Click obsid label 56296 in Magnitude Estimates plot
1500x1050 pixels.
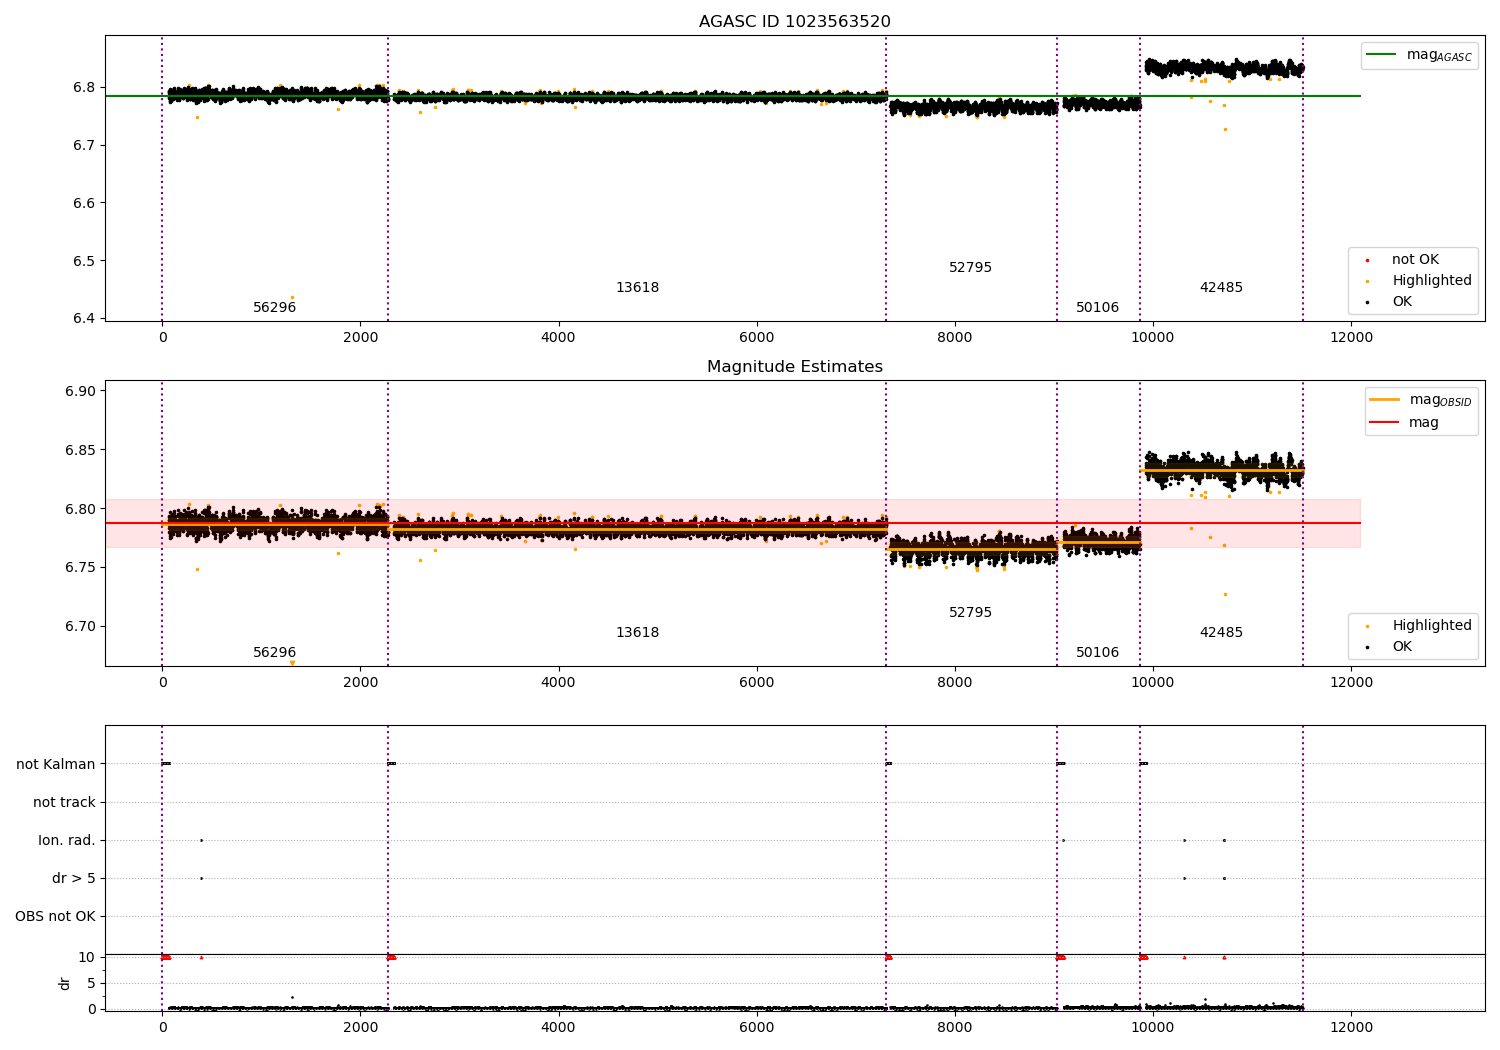click(274, 653)
